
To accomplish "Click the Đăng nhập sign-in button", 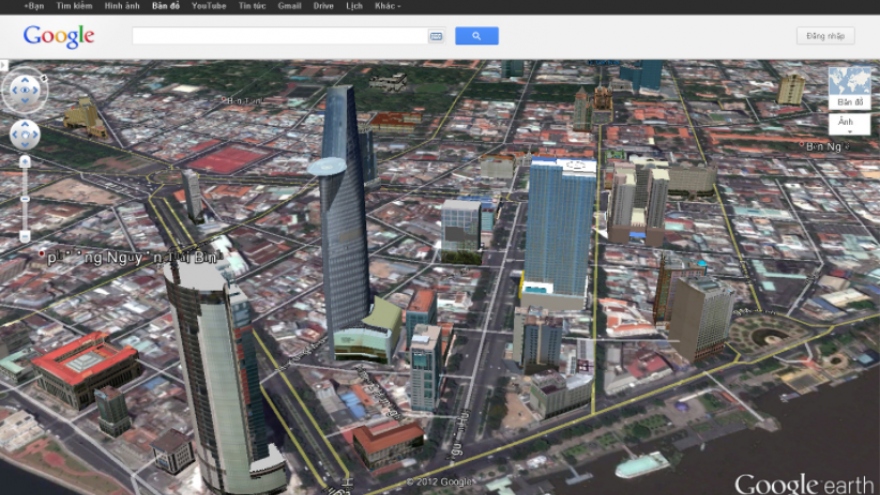I will point(825,36).
